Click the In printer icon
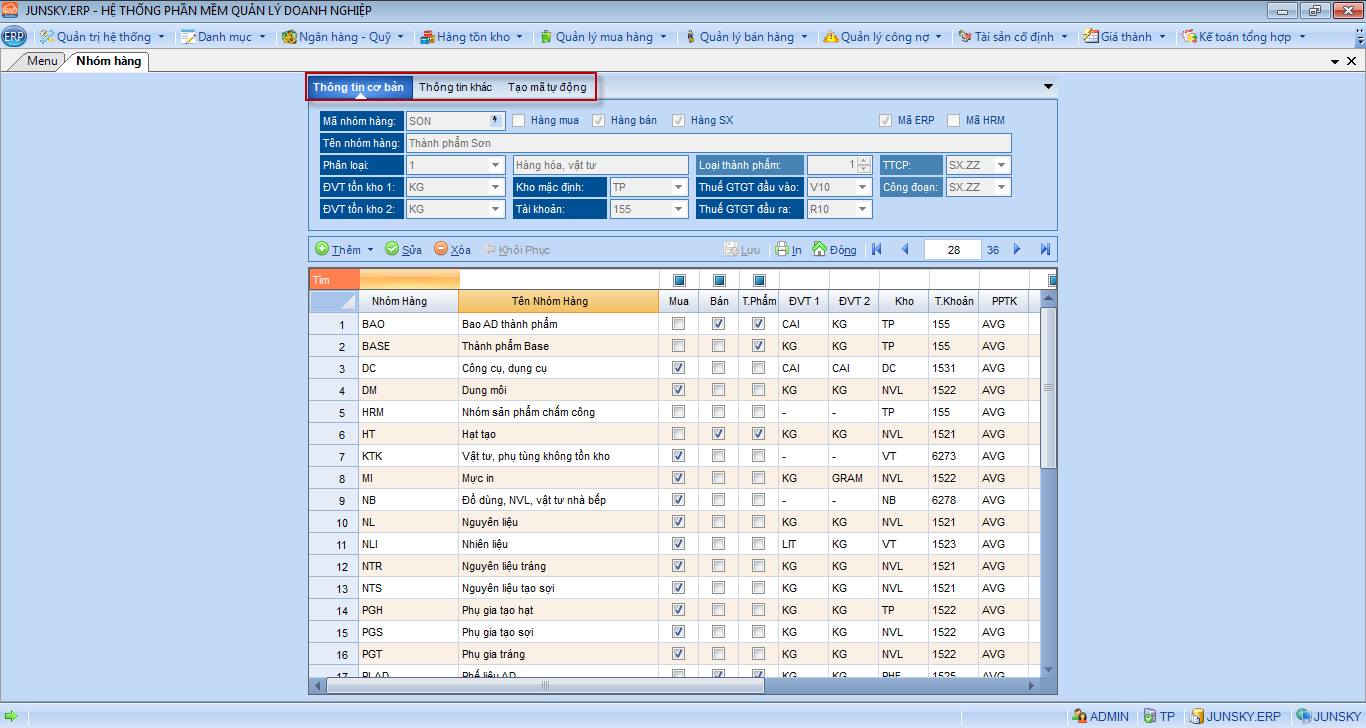The height and width of the screenshot is (728, 1366). (x=782, y=249)
